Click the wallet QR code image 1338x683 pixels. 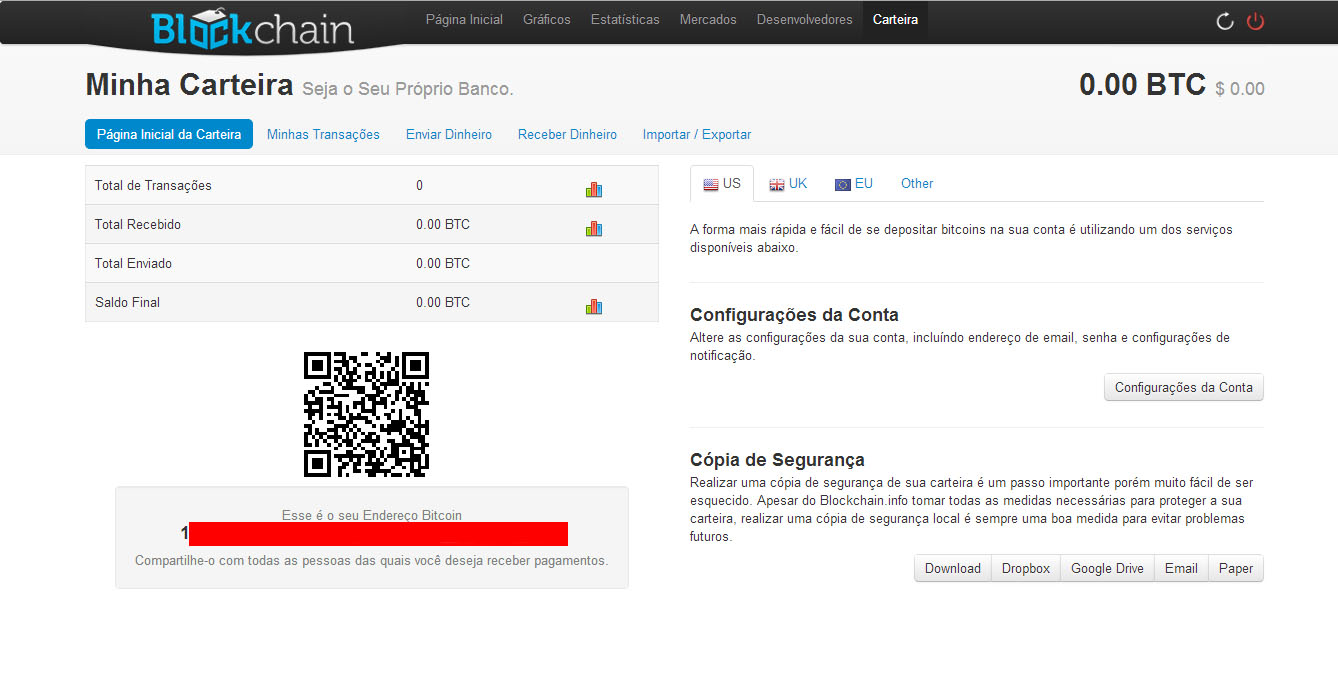coord(367,414)
